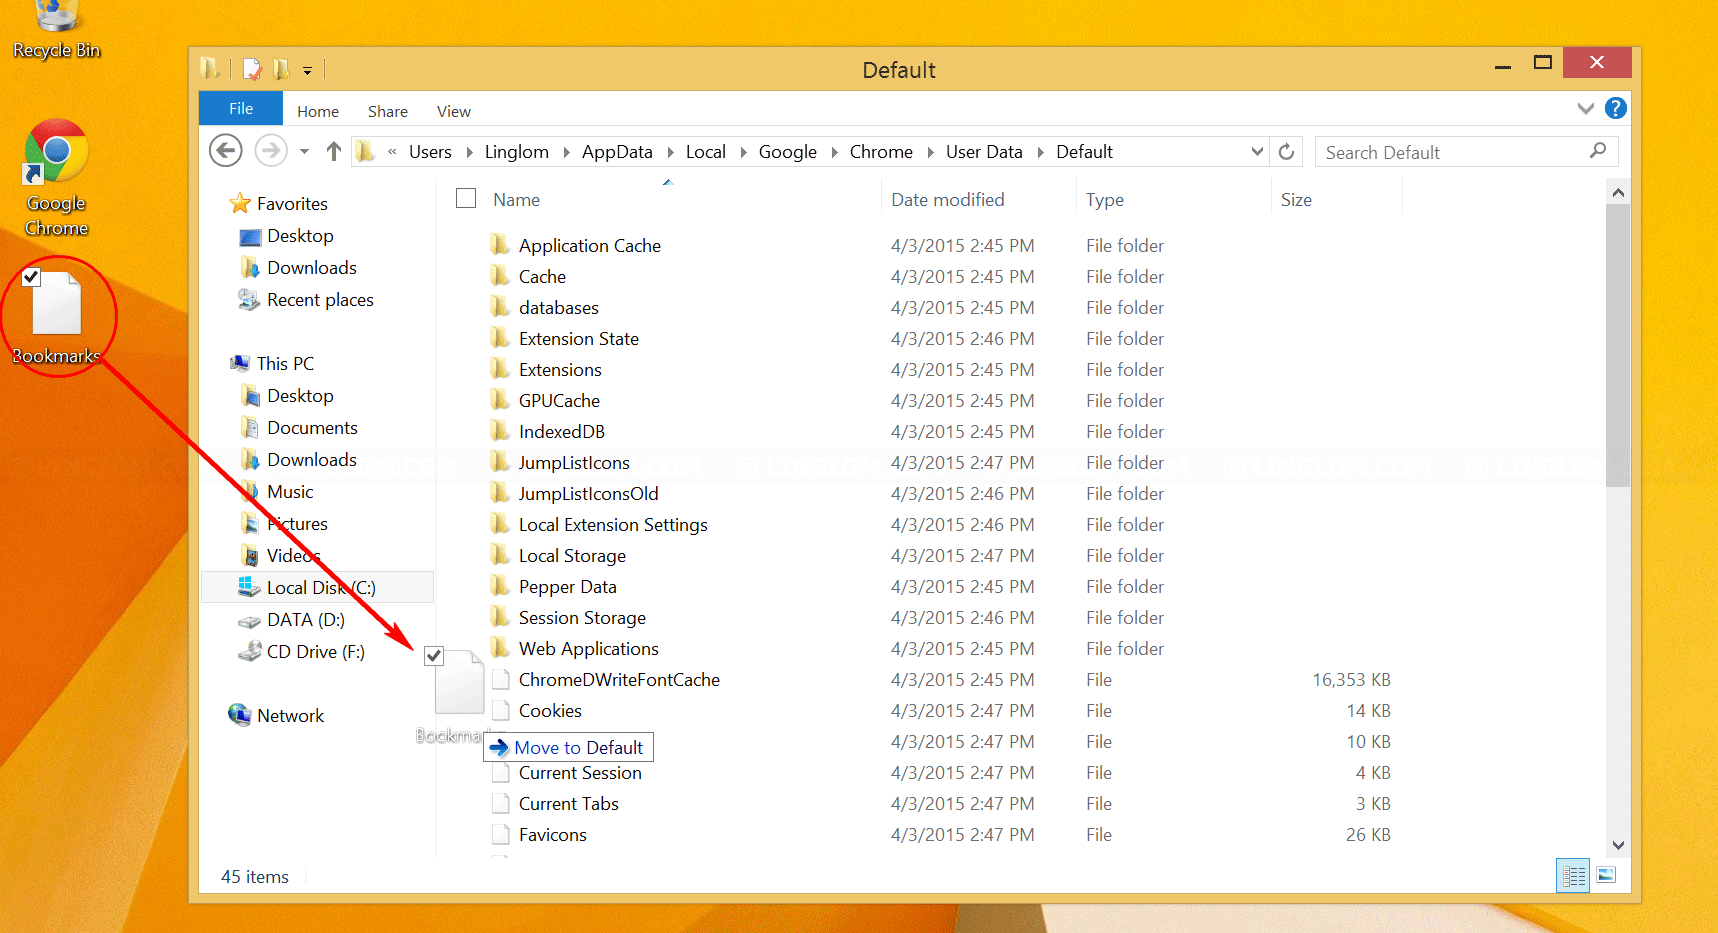Image resolution: width=1718 pixels, height=933 pixels.
Task: Click the scrollbar up arrow
Action: pos(1618,192)
